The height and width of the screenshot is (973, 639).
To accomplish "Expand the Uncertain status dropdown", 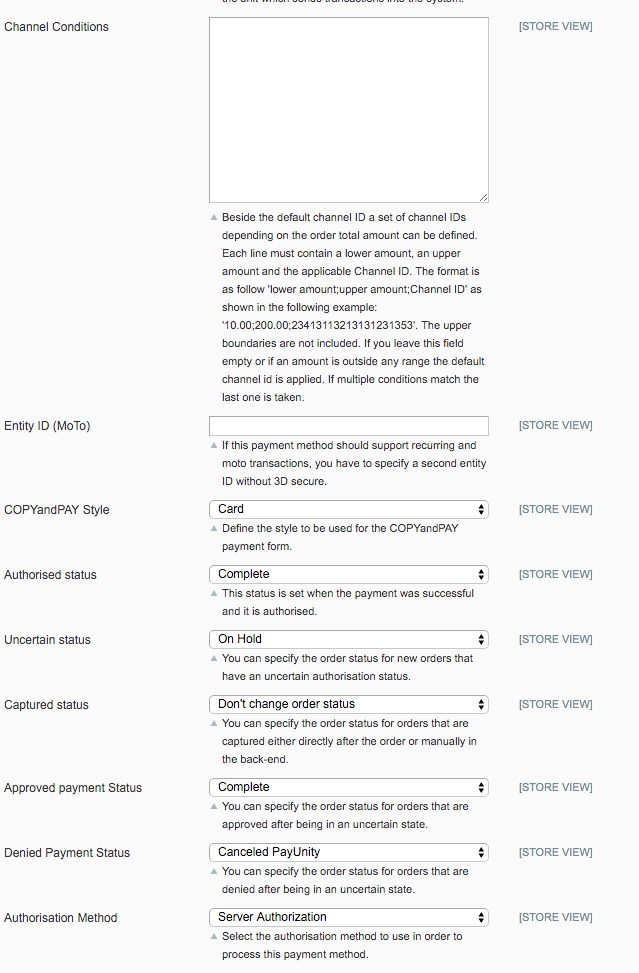I will point(348,639).
